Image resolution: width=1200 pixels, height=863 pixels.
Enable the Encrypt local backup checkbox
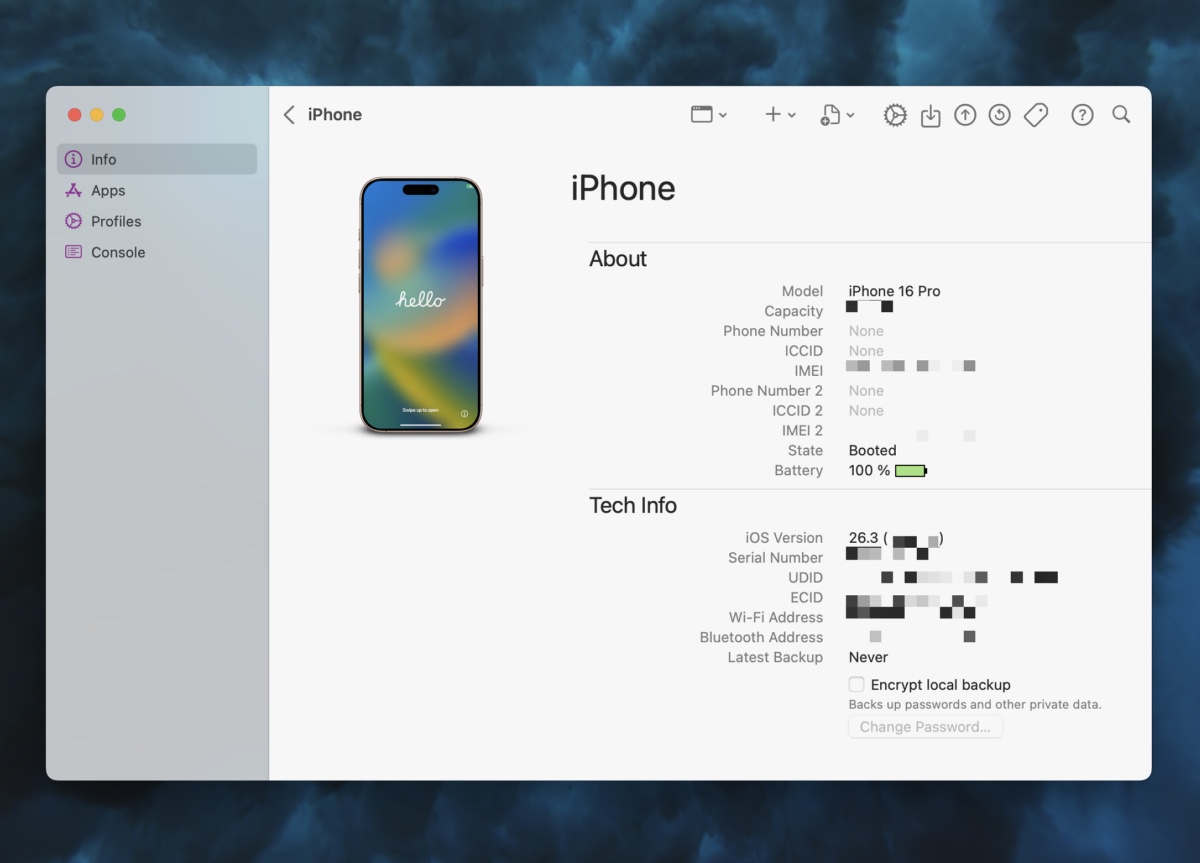[x=856, y=685]
